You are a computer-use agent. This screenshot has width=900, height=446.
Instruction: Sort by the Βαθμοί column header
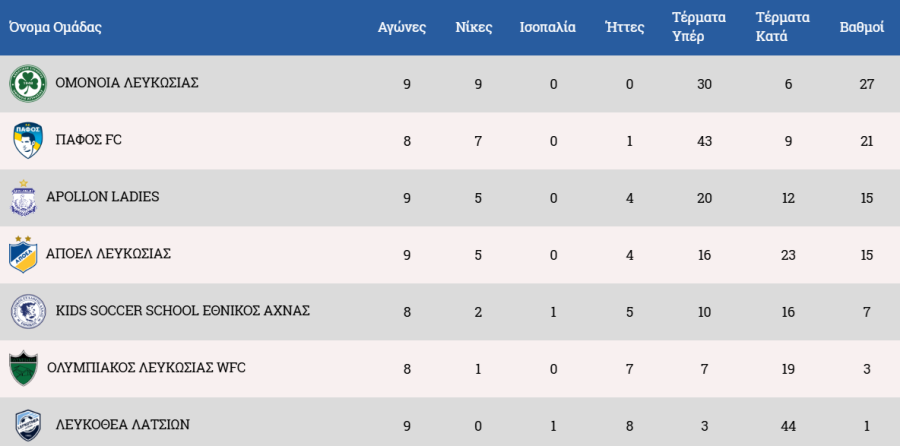(861, 28)
